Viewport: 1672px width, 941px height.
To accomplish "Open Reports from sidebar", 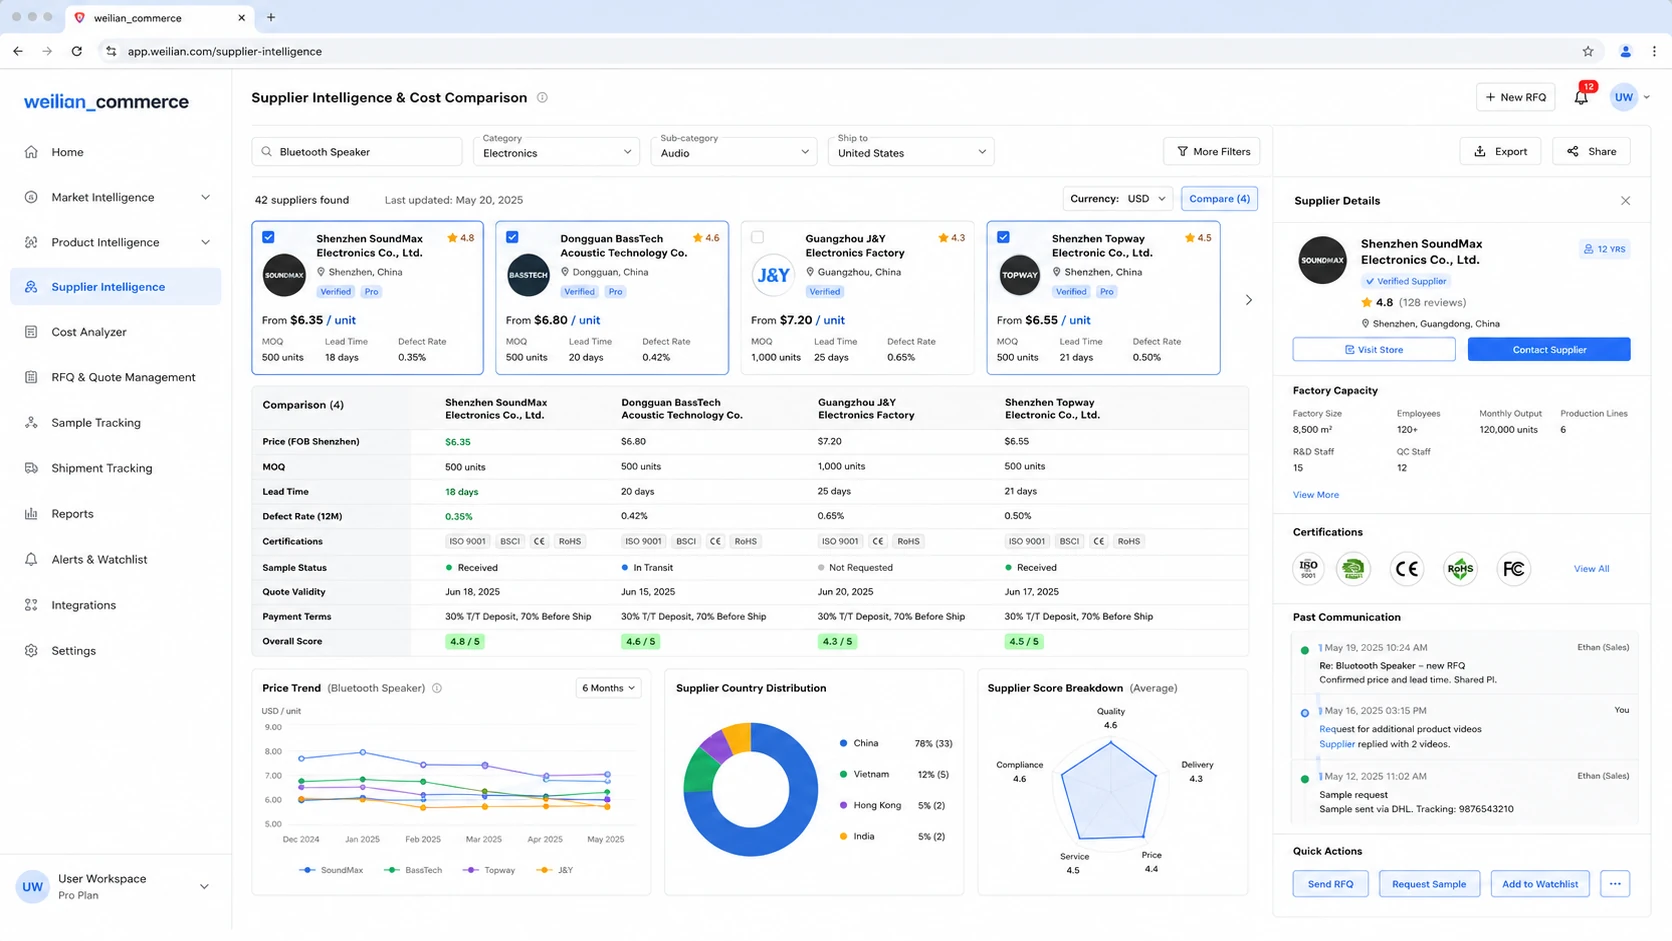I will click(116, 514).
